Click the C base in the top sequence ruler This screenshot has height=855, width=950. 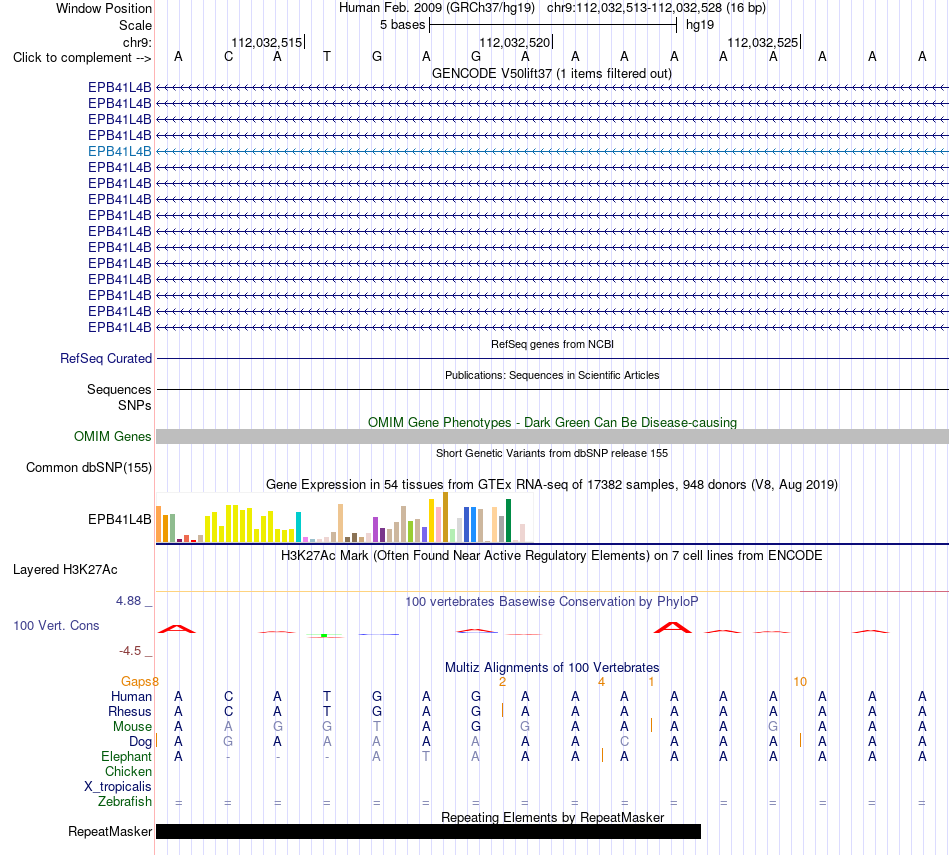[x=228, y=56]
